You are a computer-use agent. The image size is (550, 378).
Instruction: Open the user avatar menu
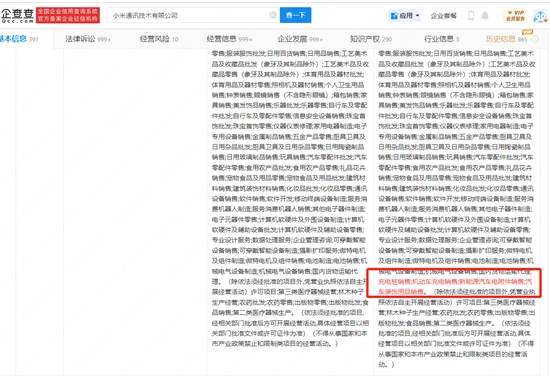(x=541, y=16)
